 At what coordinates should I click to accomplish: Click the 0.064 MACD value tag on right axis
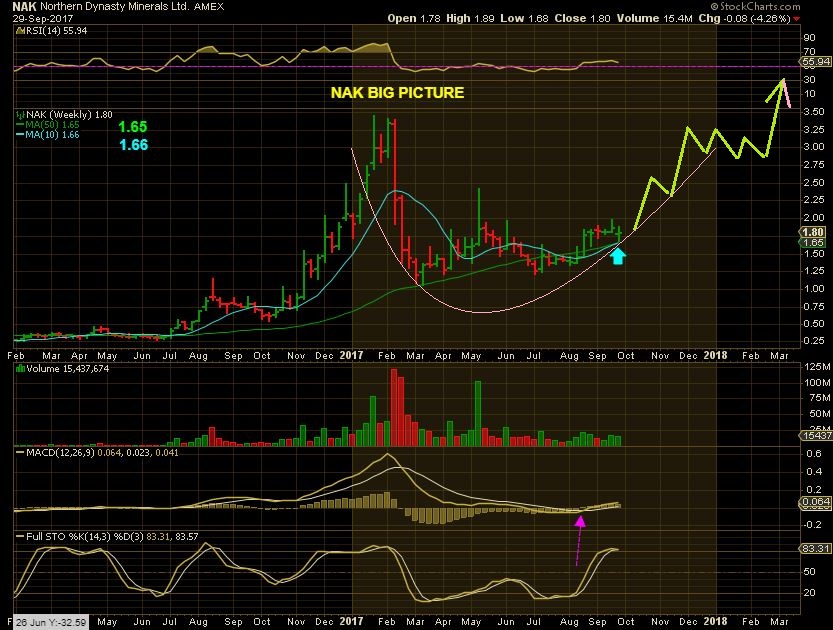[816, 501]
